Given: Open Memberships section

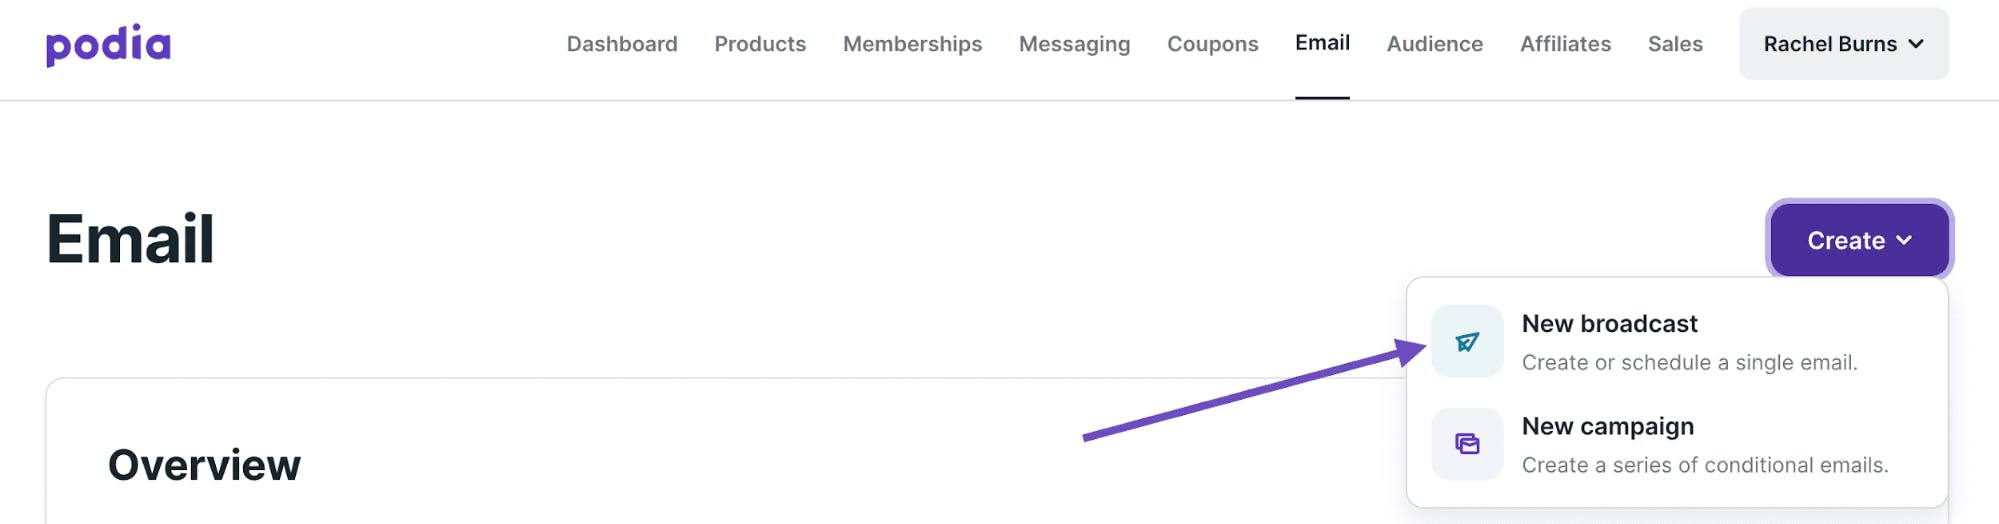Looking at the screenshot, I should coord(912,44).
